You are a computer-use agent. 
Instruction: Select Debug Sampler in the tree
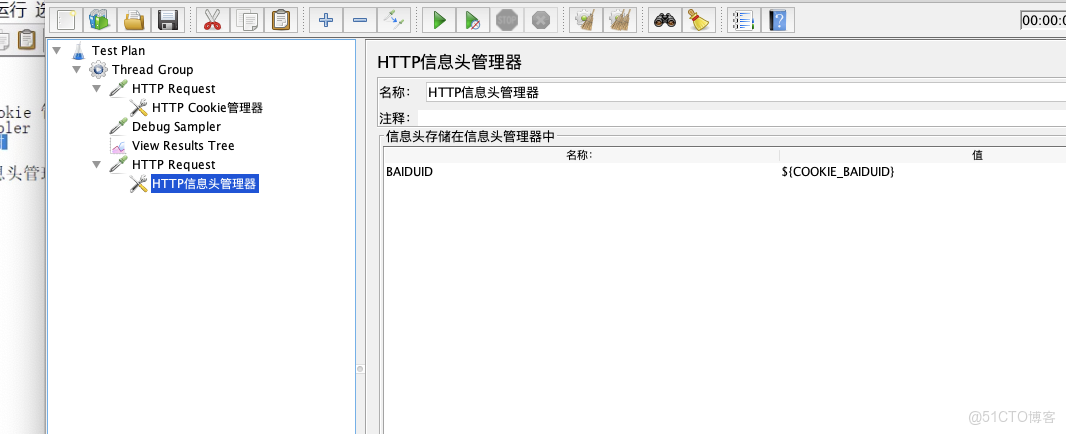pos(176,127)
